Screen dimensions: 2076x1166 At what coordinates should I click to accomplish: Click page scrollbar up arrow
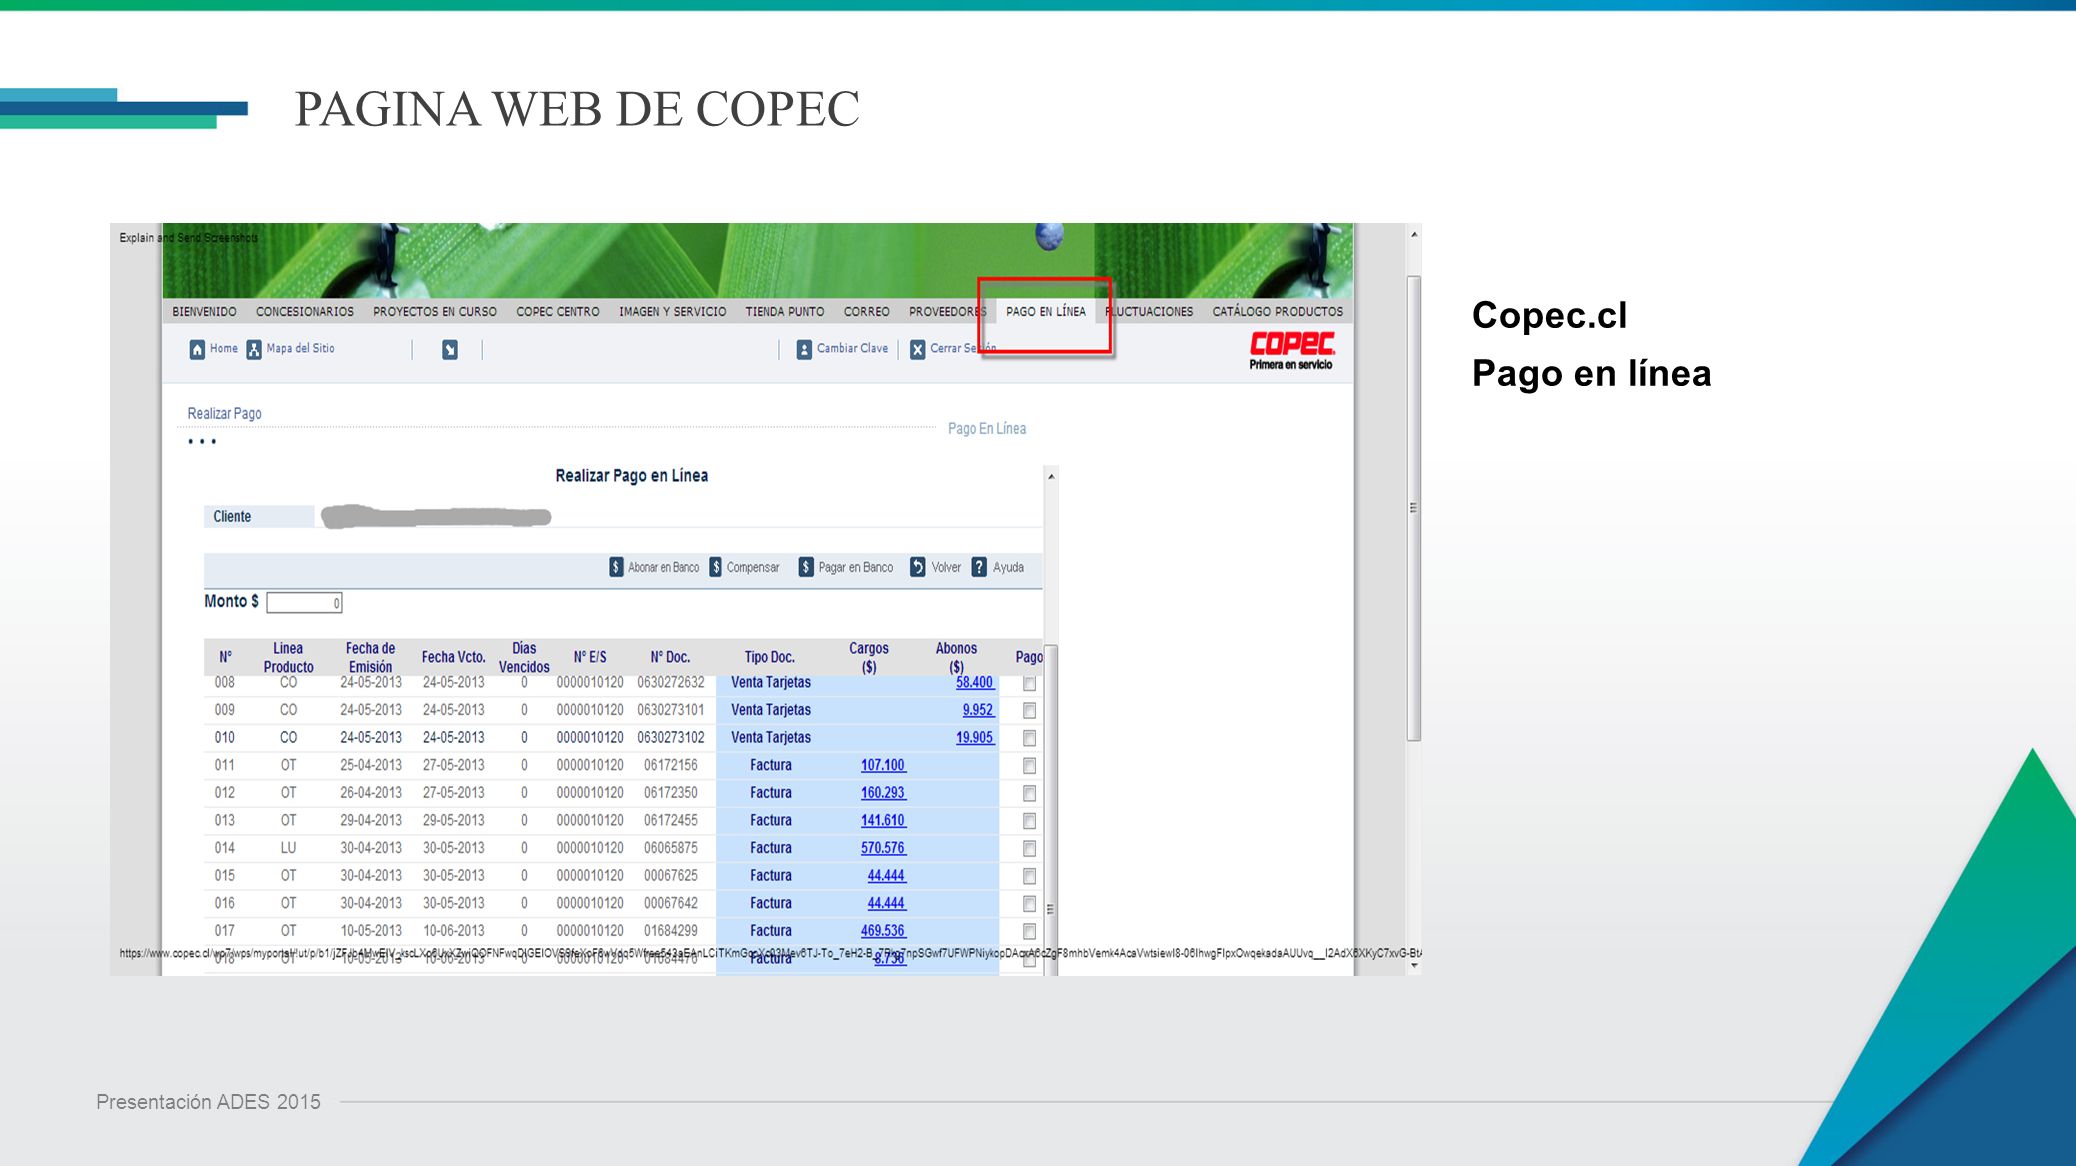(x=1414, y=235)
